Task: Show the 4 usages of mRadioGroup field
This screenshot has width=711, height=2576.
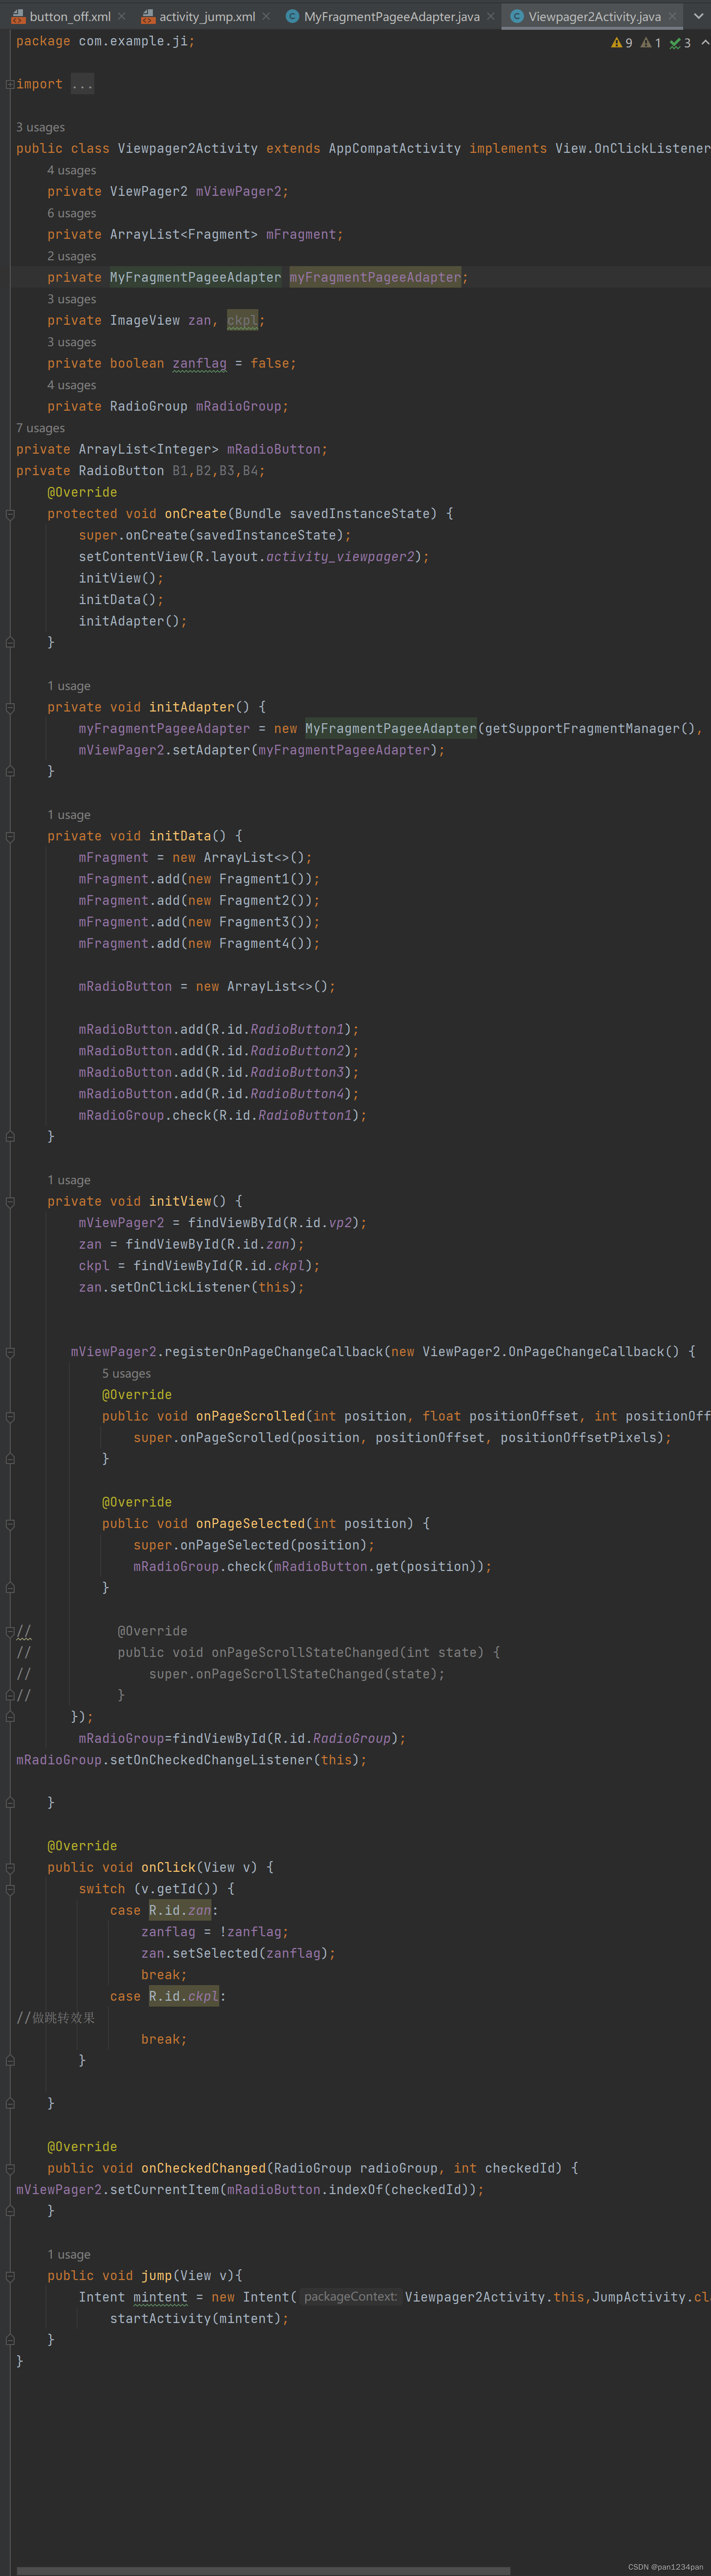Action: (71, 385)
